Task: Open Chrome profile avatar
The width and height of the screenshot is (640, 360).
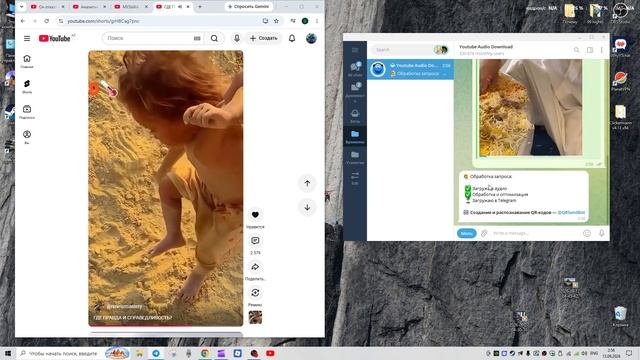Action: [x=305, y=21]
